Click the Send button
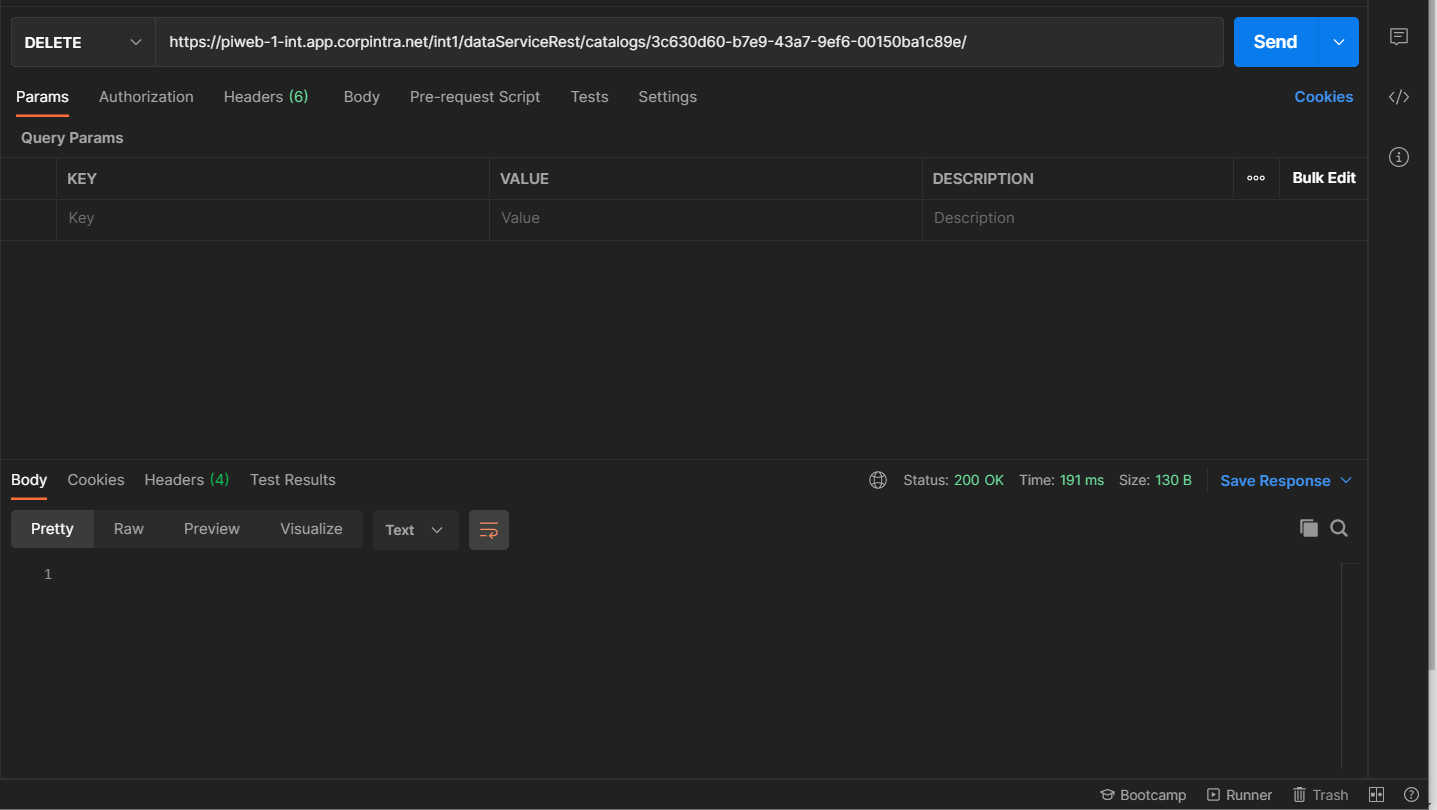 pyautogui.click(x=1274, y=42)
